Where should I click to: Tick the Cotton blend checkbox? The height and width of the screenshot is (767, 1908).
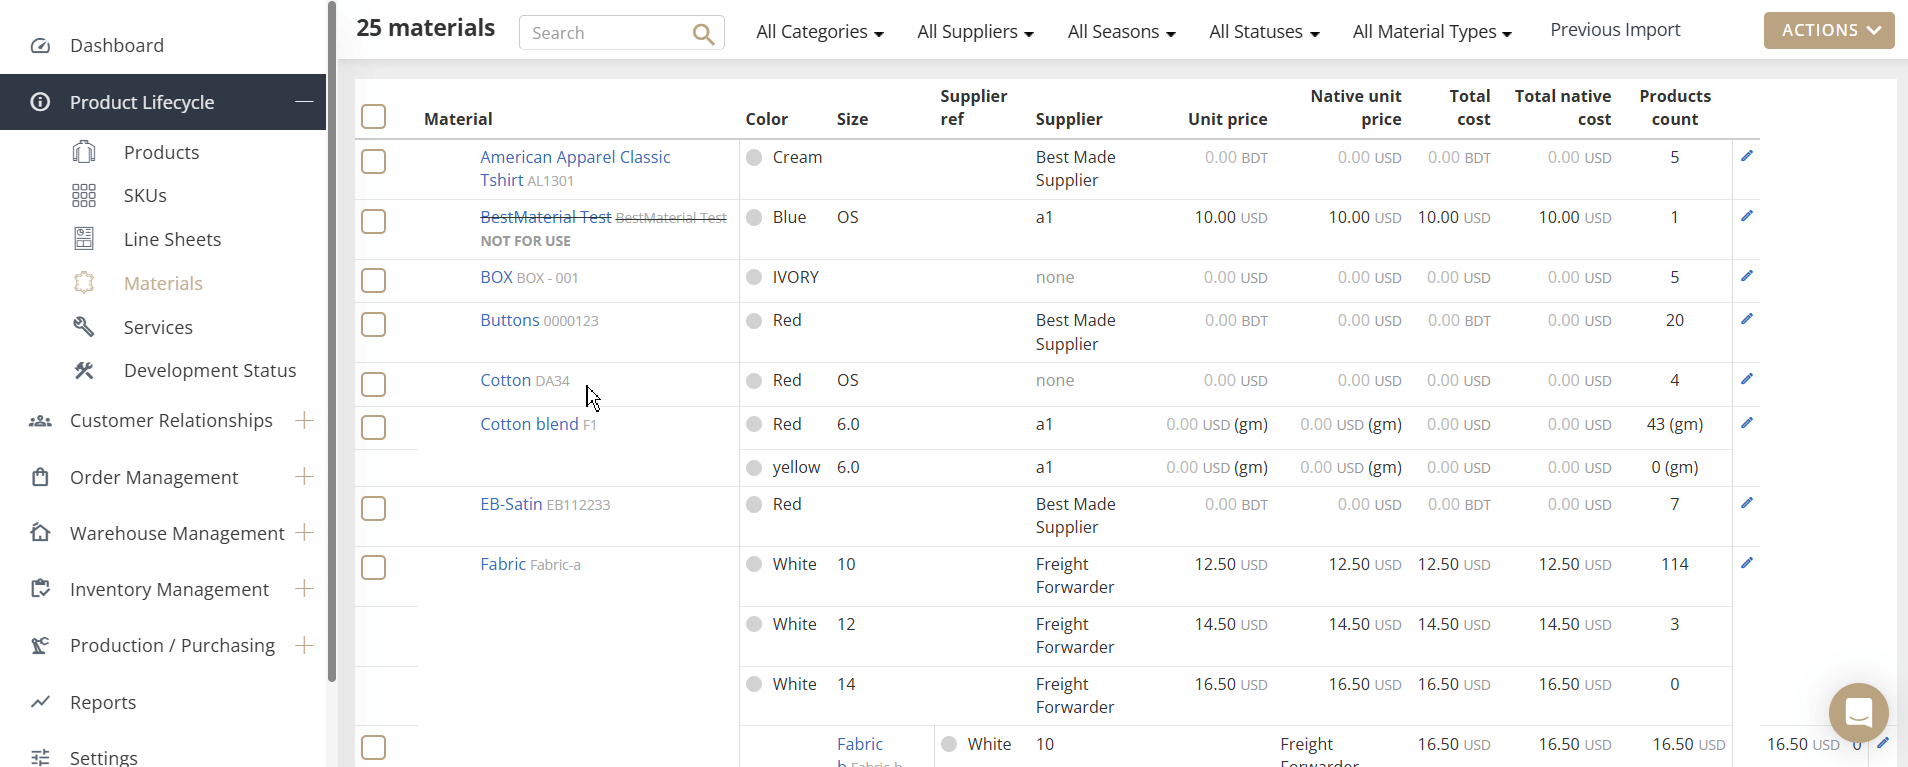[x=374, y=428]
